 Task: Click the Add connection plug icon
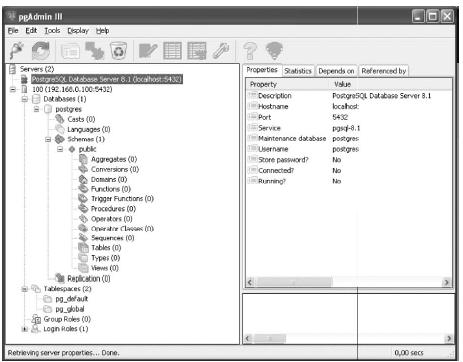click(x=17, y=51)
